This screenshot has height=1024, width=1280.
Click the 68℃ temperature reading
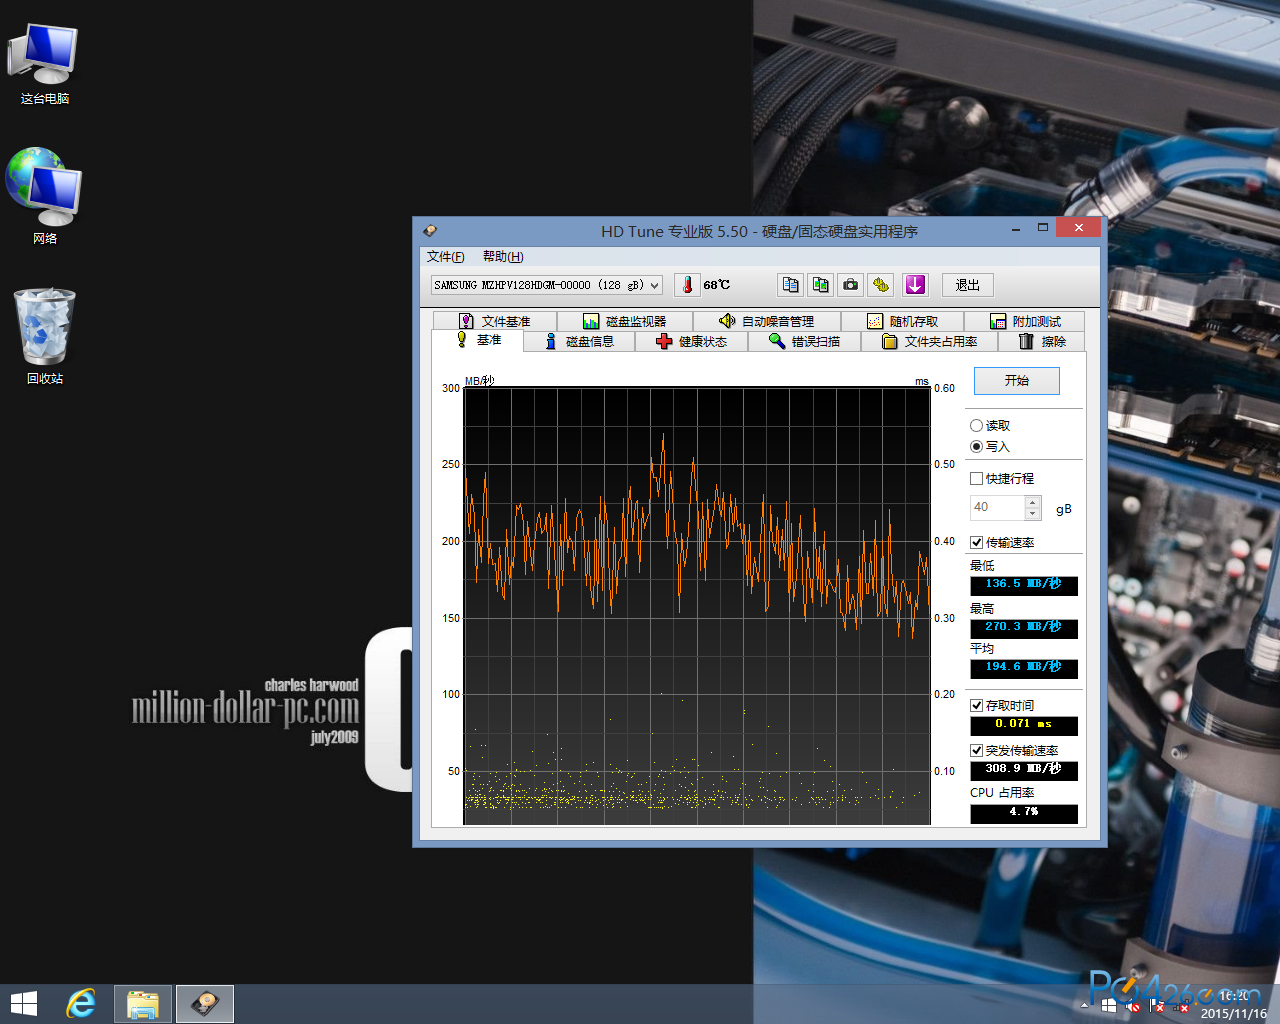[717, 285]
